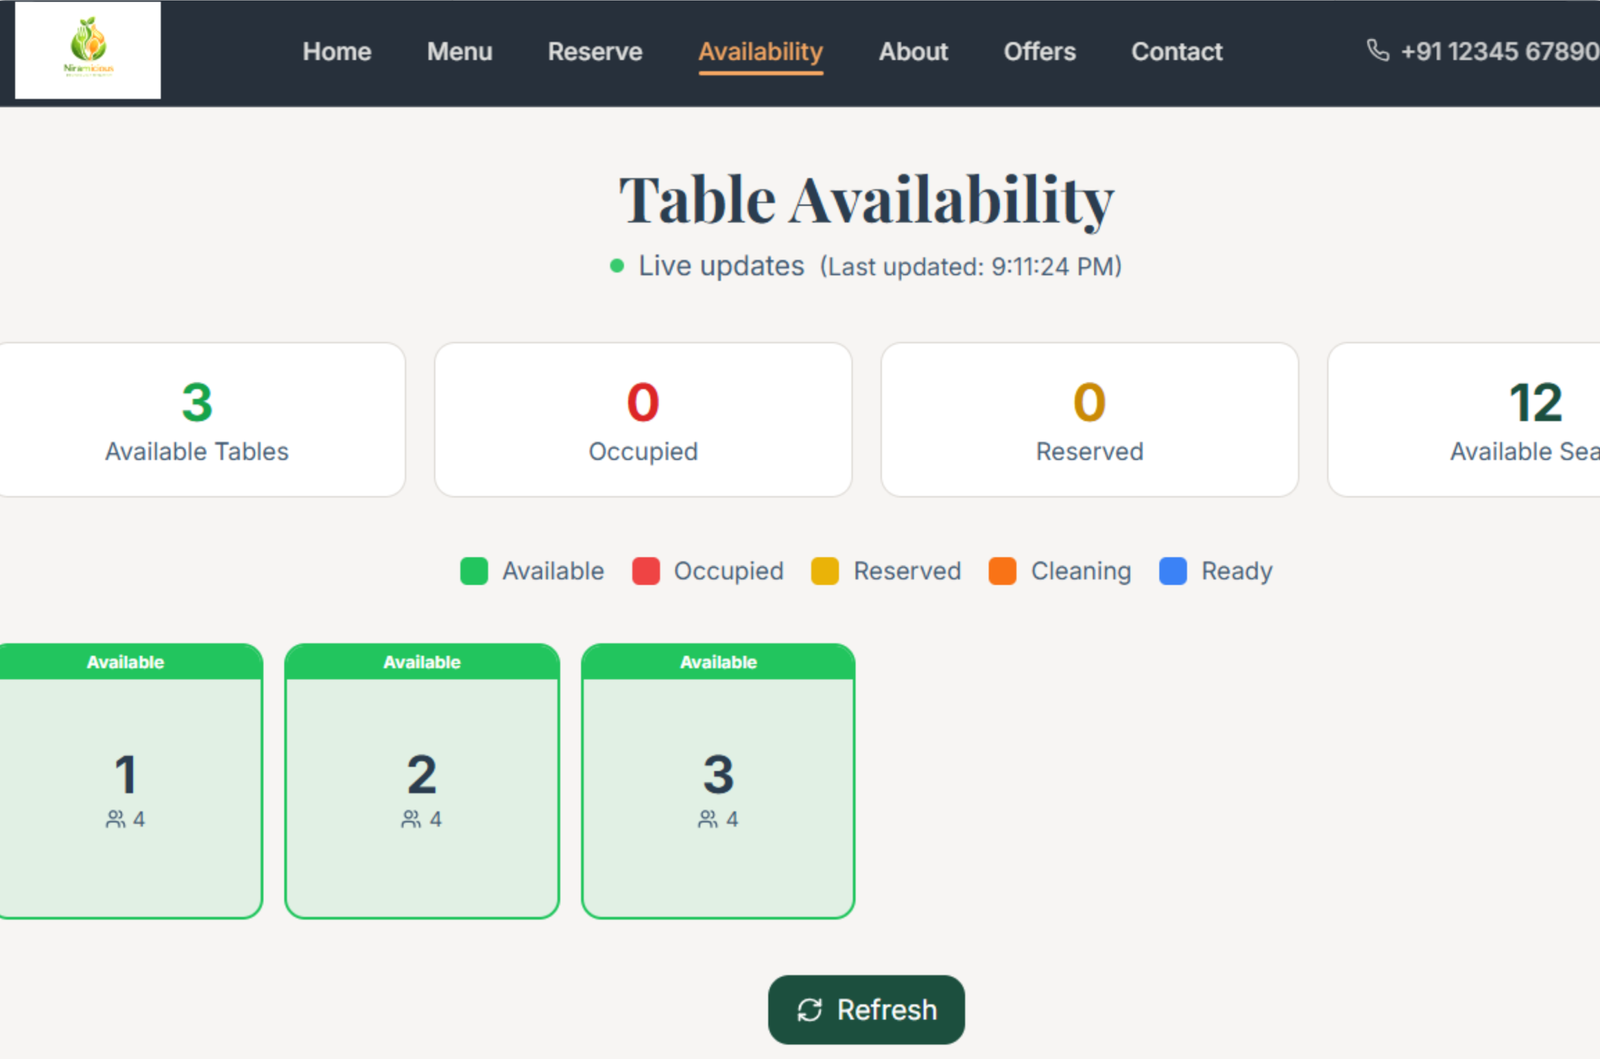Navigate to the About page

(x=913, y=52)
